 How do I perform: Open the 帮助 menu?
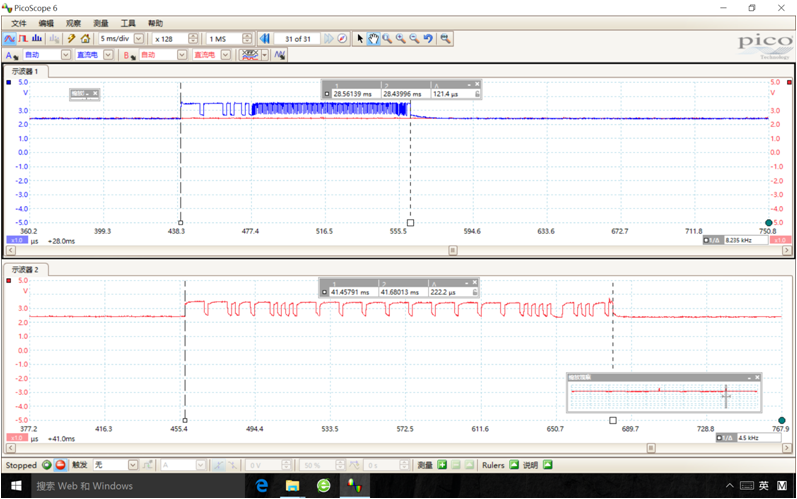click(156, 23)
